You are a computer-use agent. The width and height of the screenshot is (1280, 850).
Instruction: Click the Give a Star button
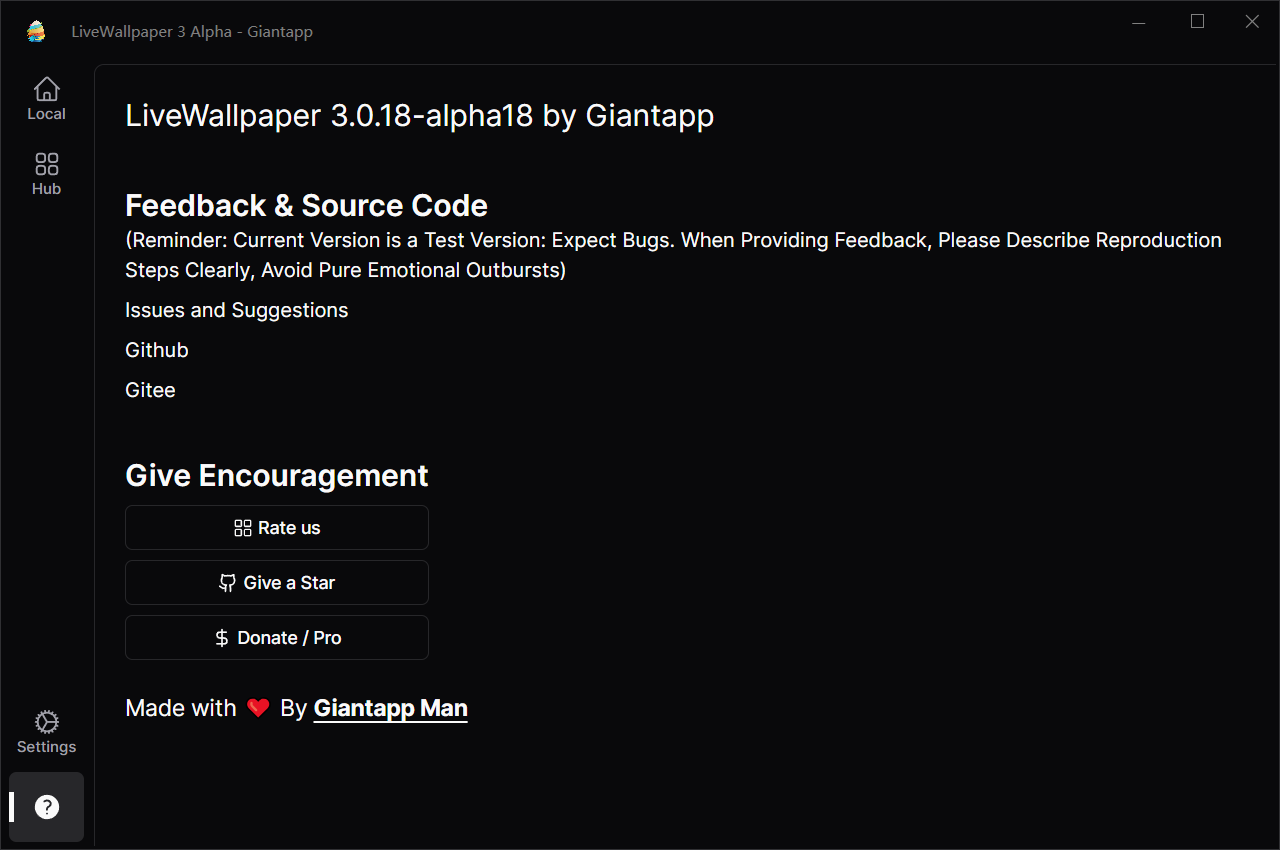click(277, 582)
